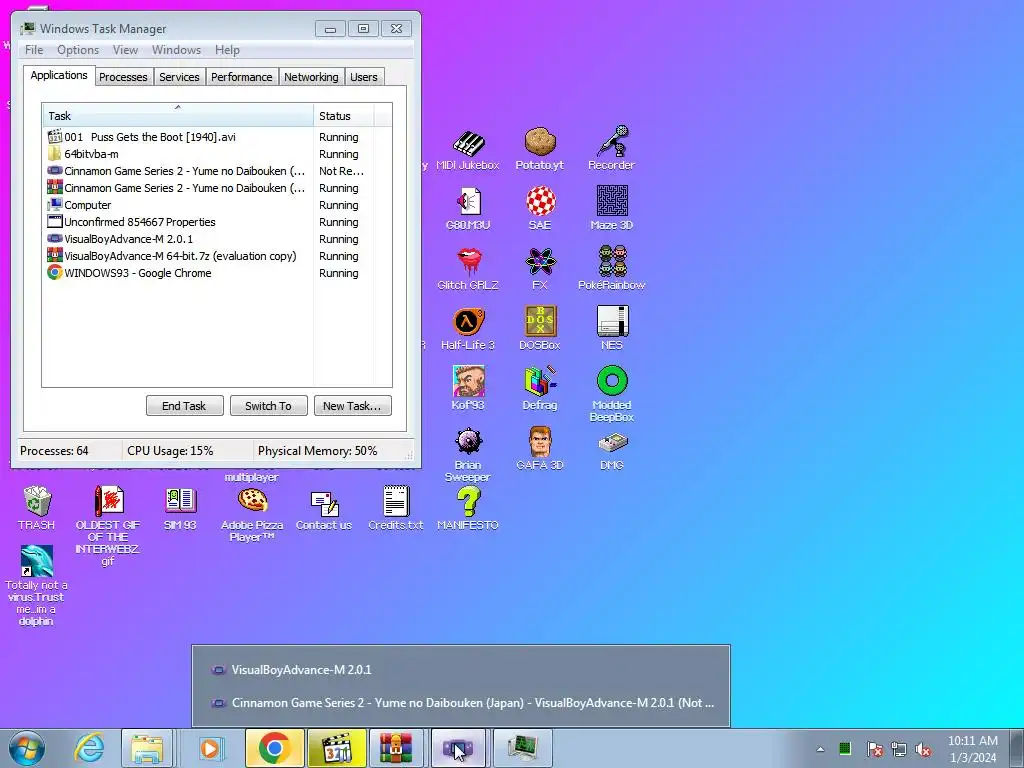Open the Windows Start orb
This screenshot has width=1024, height=768.
point(27,748)
